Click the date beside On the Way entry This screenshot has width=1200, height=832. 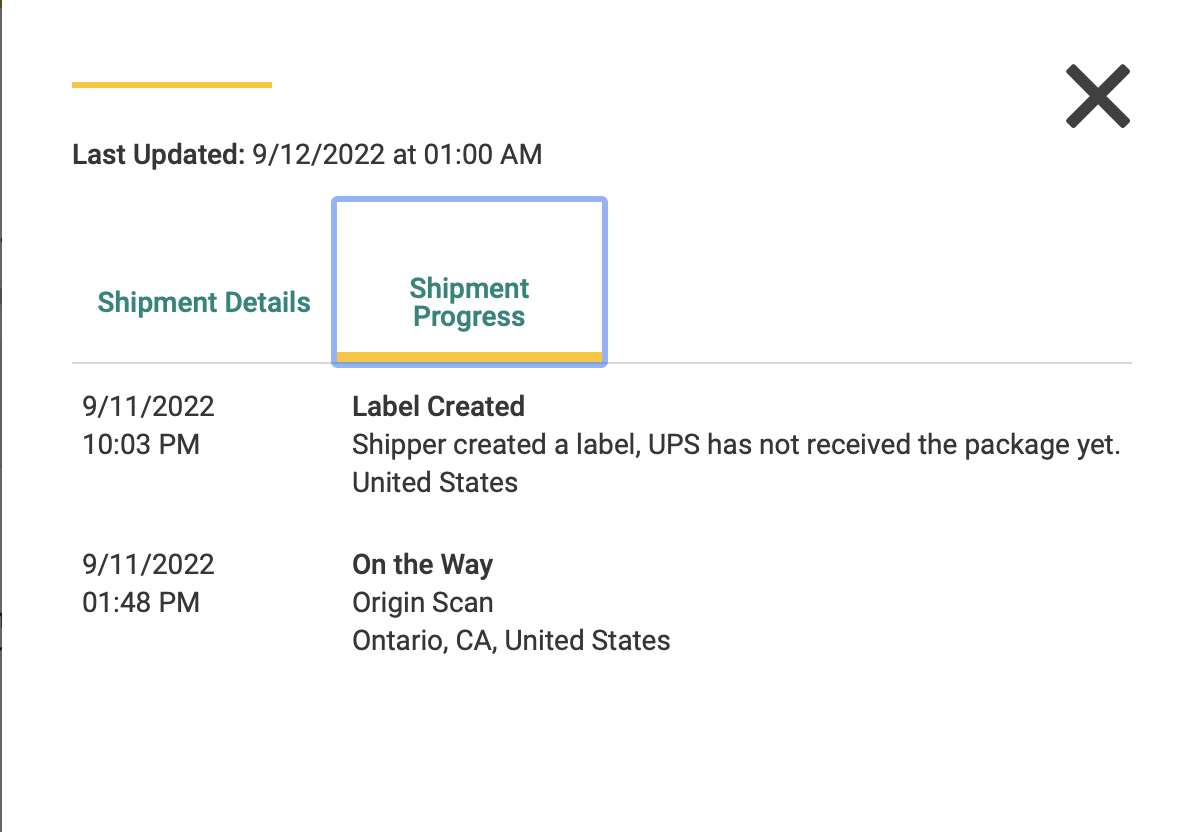[148, 564]
